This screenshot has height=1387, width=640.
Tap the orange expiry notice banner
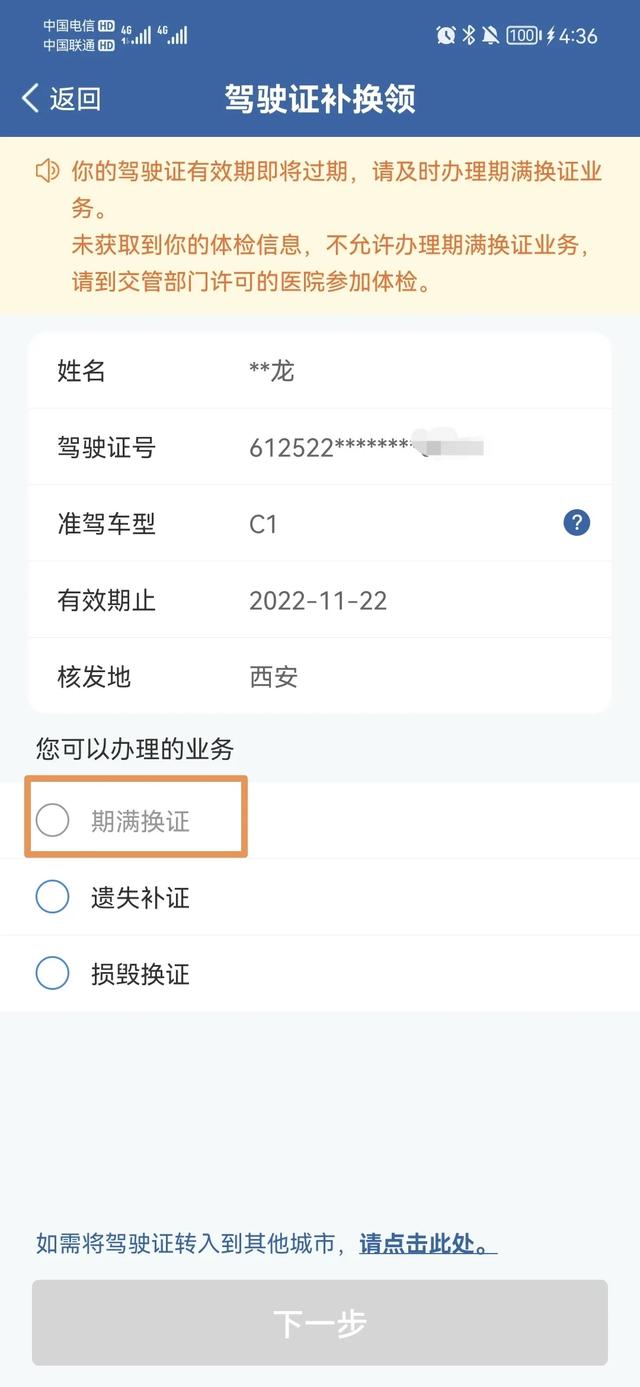point(320,226)
